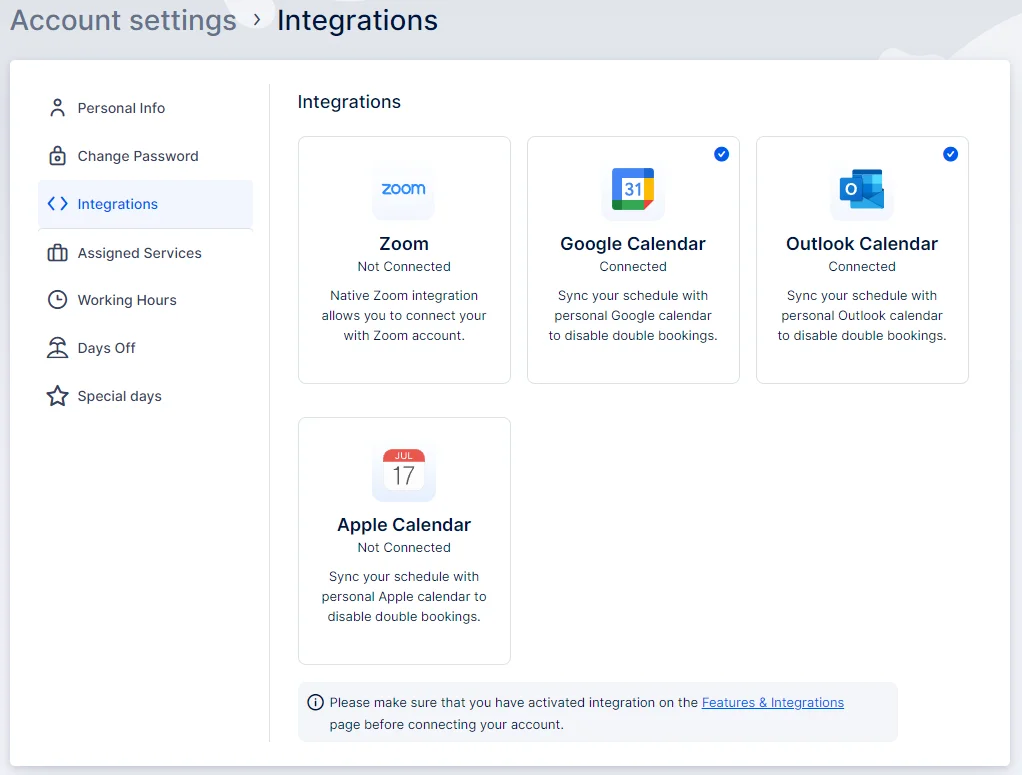Viewport: 1022px width, 775px height.
Task: Open the Days Off section
Action: pos(106,348)
